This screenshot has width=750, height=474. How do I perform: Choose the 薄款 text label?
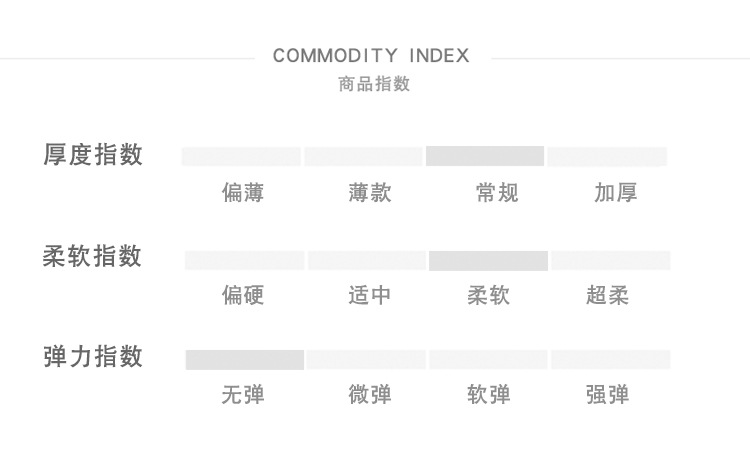370,193
